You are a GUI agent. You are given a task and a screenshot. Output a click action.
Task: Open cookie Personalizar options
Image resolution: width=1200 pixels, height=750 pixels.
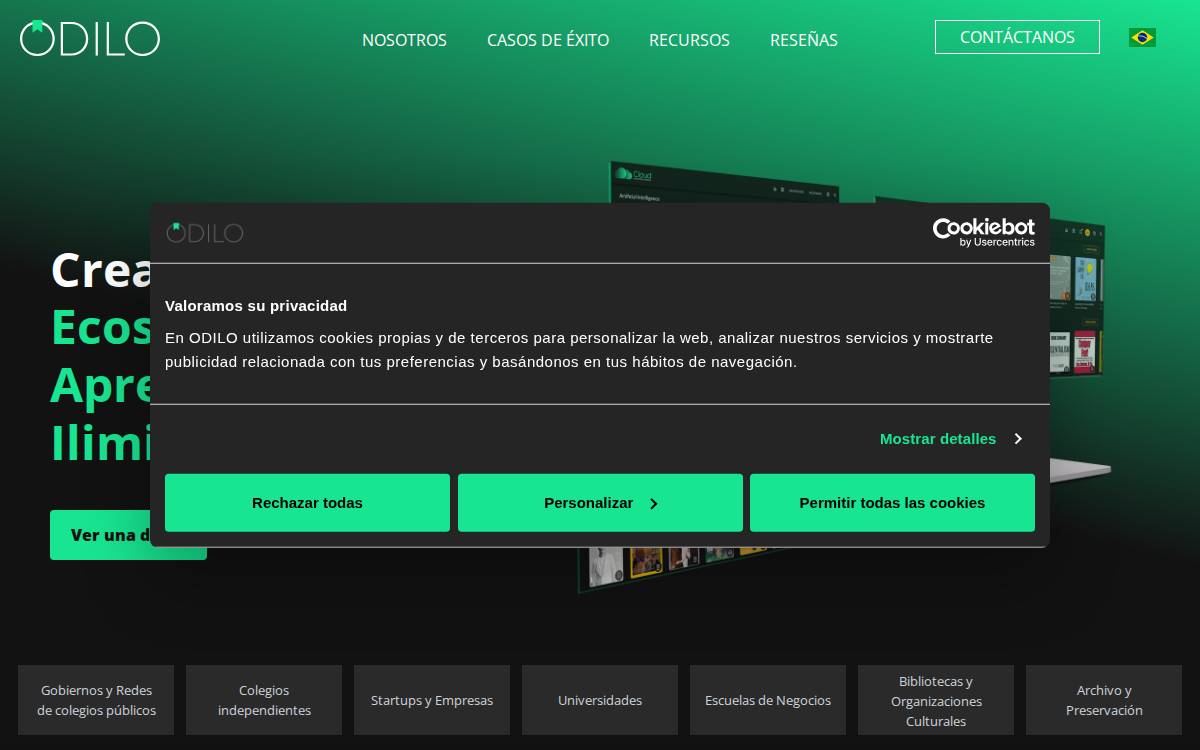point(600,503)
